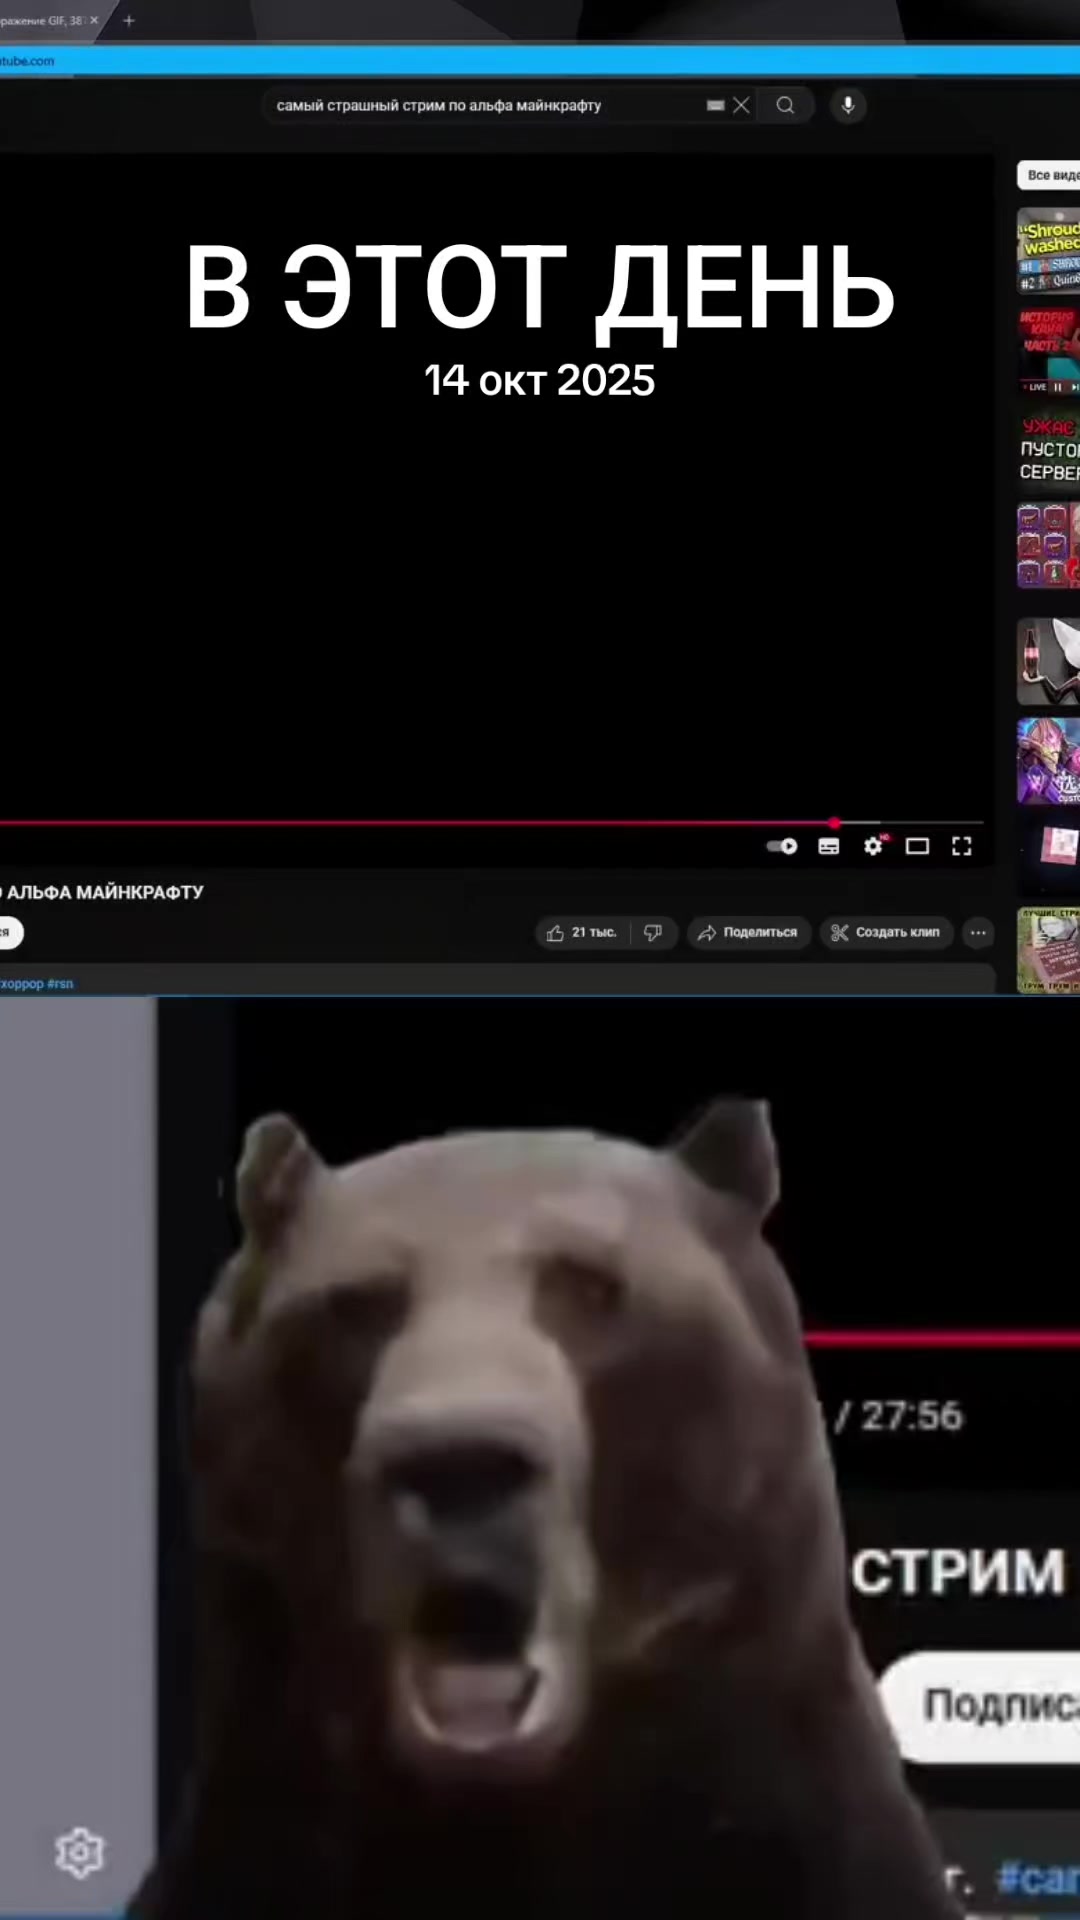Open the #rsn hashtag link
Screen dimensions: 1080x1920
[x=60, y=984]
